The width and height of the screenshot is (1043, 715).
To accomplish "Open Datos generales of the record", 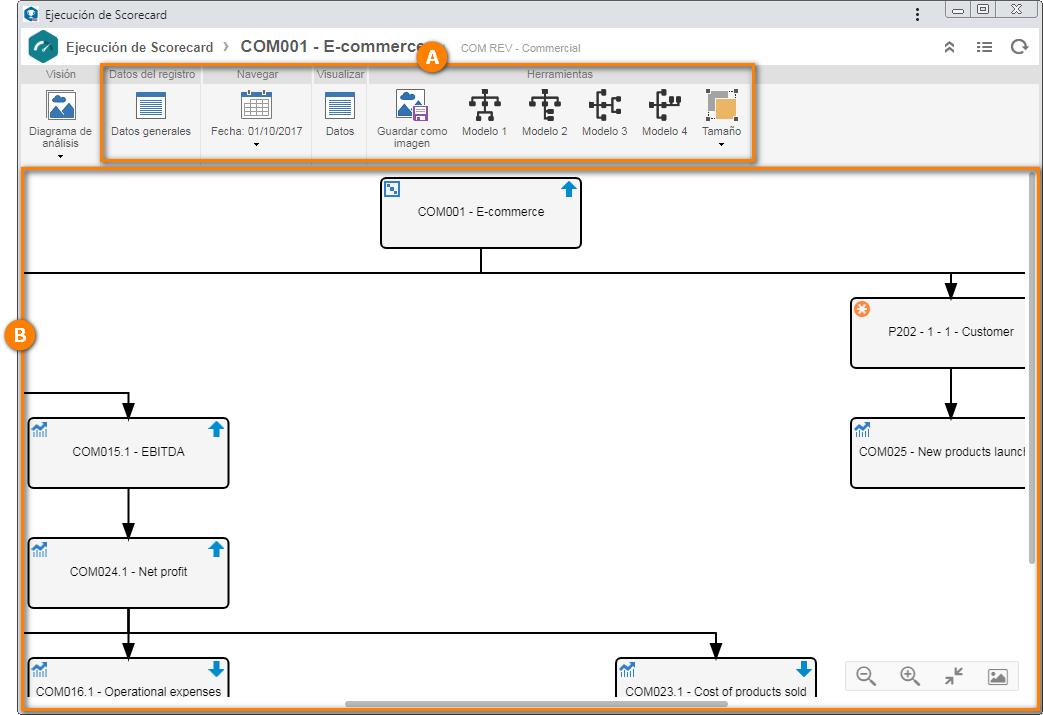I will [151, 114].
